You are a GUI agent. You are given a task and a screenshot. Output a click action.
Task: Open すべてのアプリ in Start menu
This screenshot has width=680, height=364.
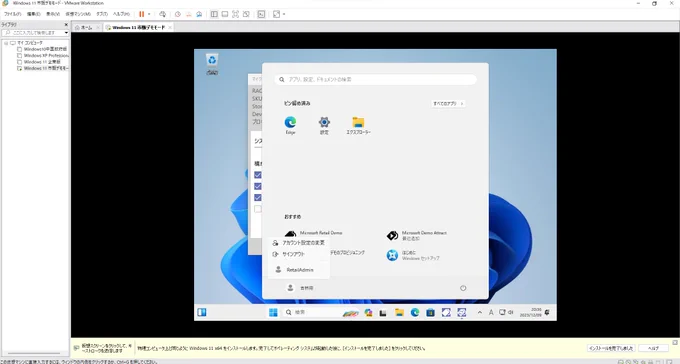[448, 104]
